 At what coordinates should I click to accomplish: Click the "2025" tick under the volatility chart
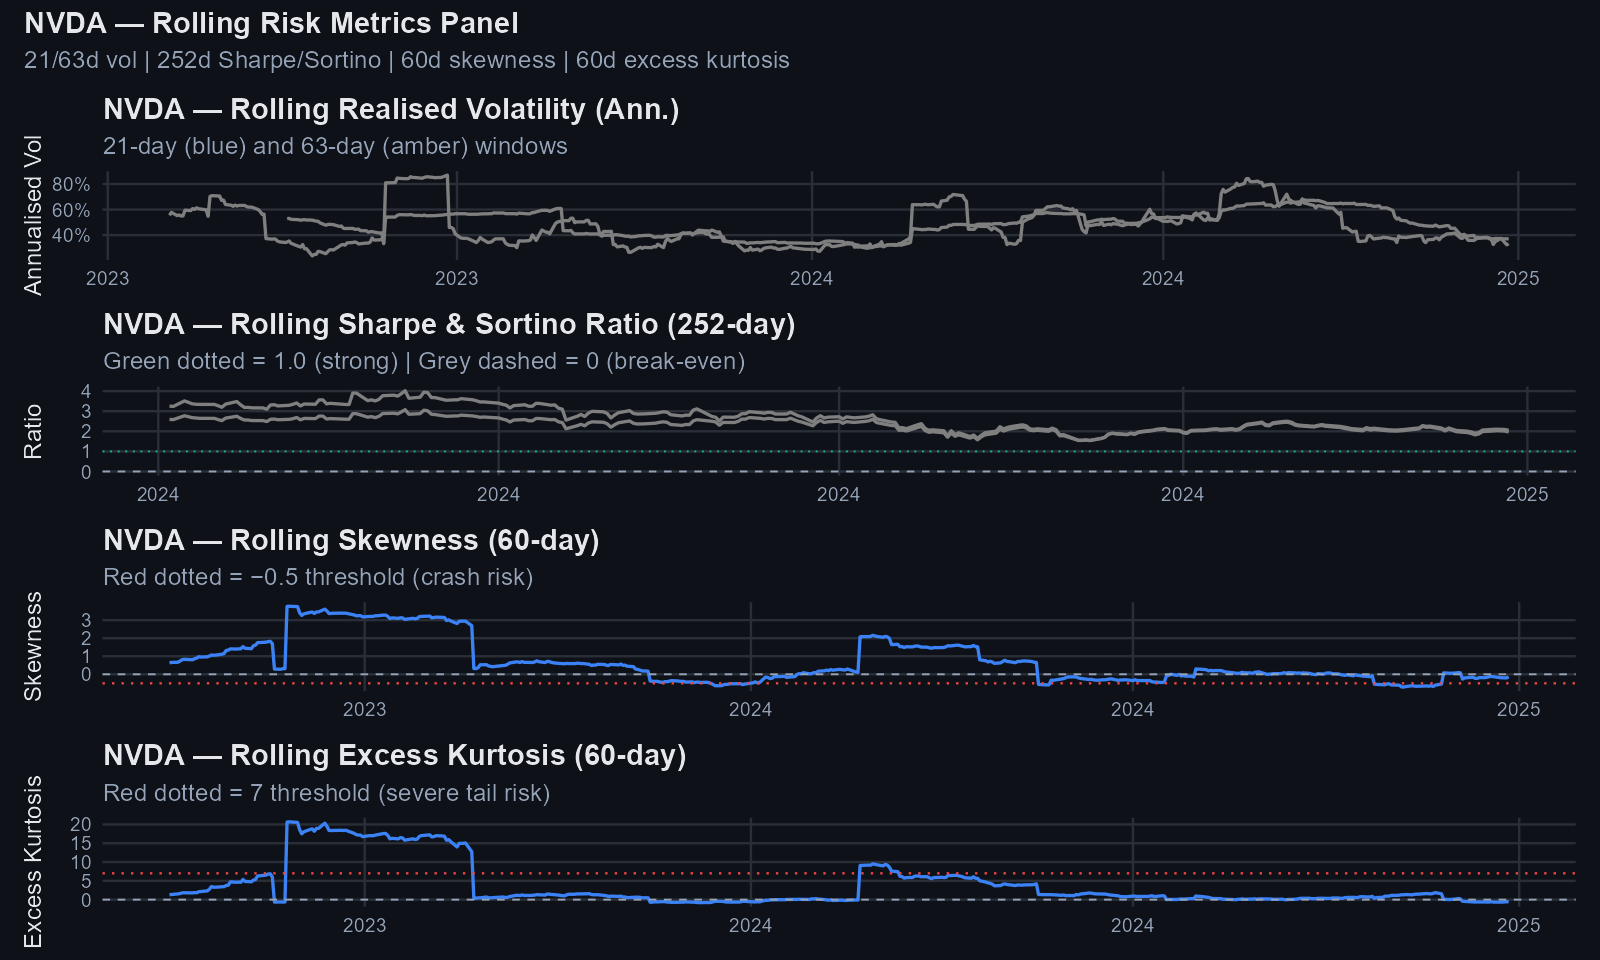[1518, 278]
